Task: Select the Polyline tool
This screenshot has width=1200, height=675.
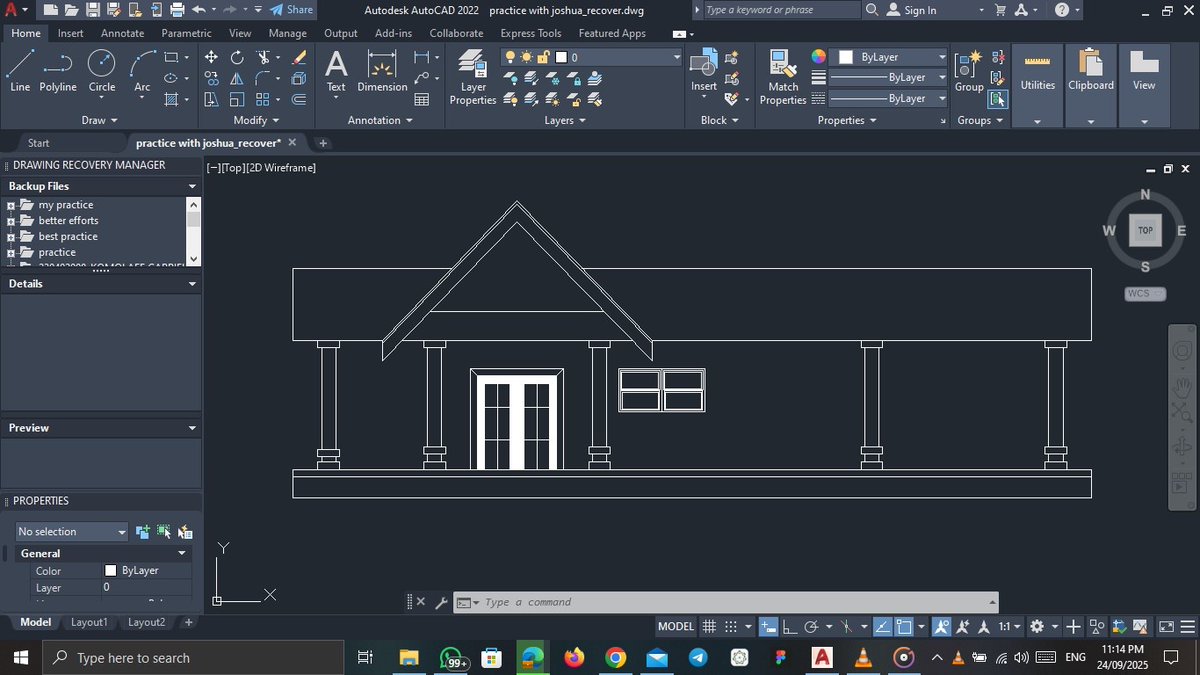Action: point(58,70)
